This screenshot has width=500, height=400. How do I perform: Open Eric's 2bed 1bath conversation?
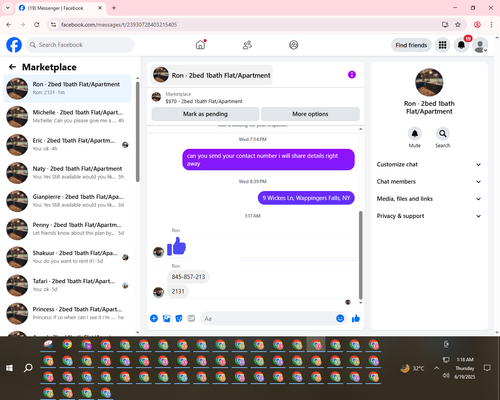click(67, 145)
